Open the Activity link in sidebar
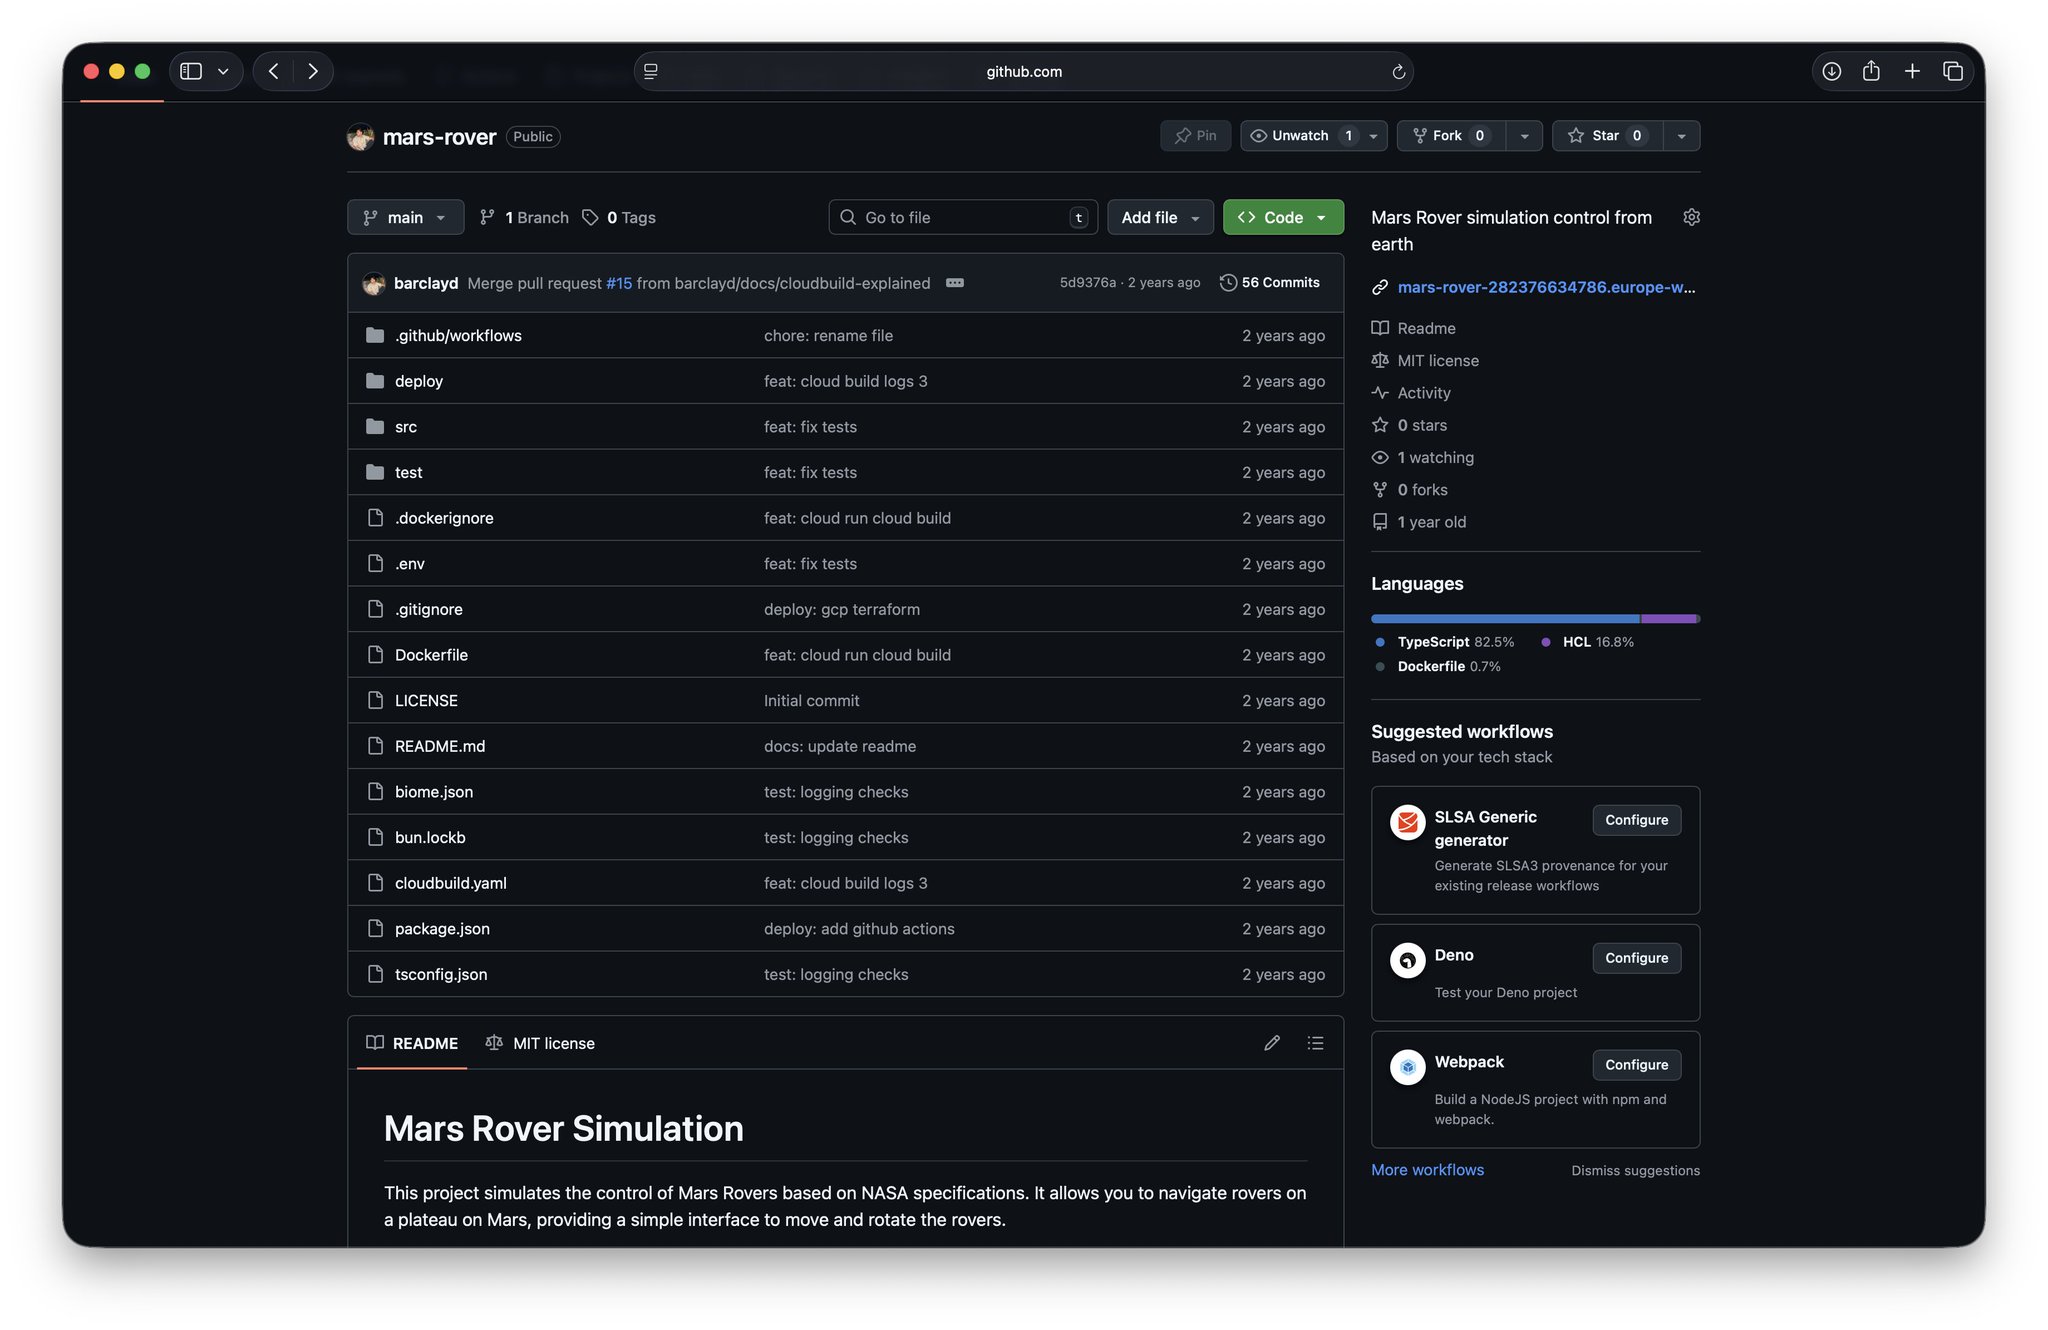 pyautogui.click(x=1423, y=394)
